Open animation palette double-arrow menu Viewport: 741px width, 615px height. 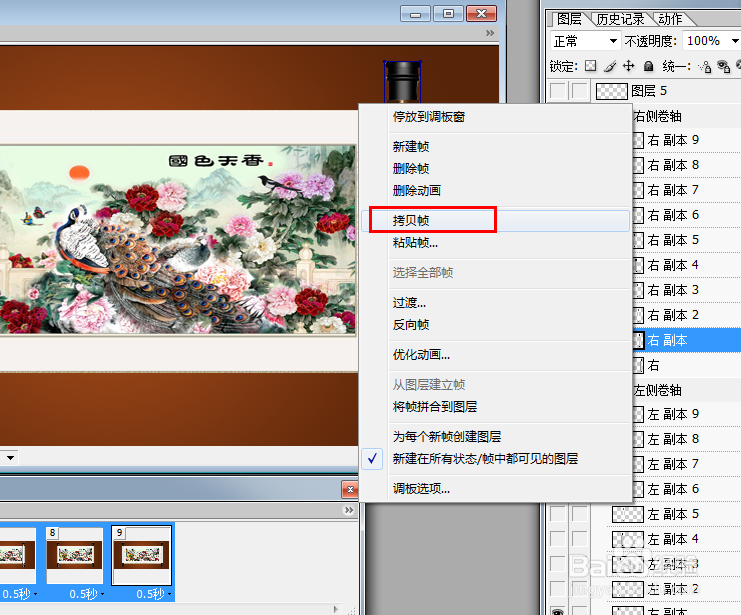(x=349, y=510)
